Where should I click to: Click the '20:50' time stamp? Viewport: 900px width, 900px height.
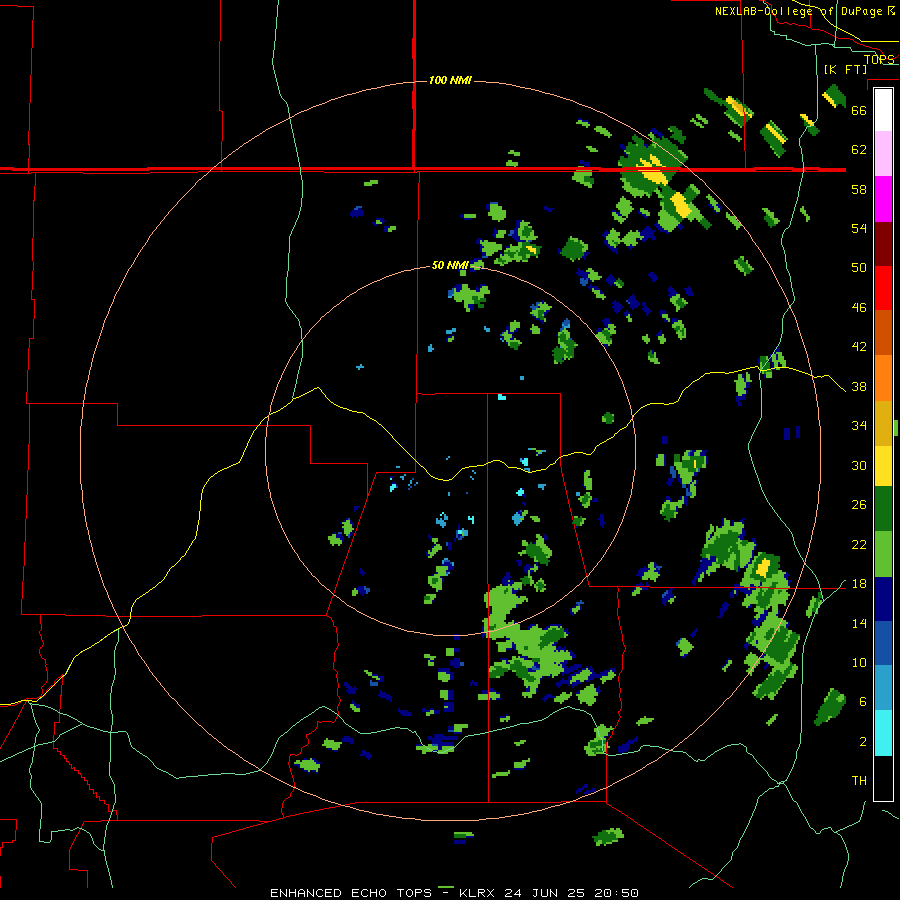[x=616, y=893]
